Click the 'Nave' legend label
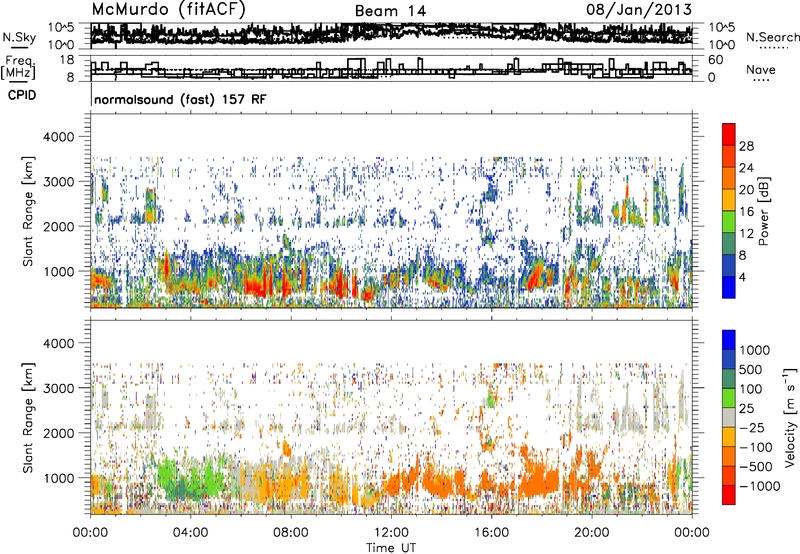 tap(761, 70)
